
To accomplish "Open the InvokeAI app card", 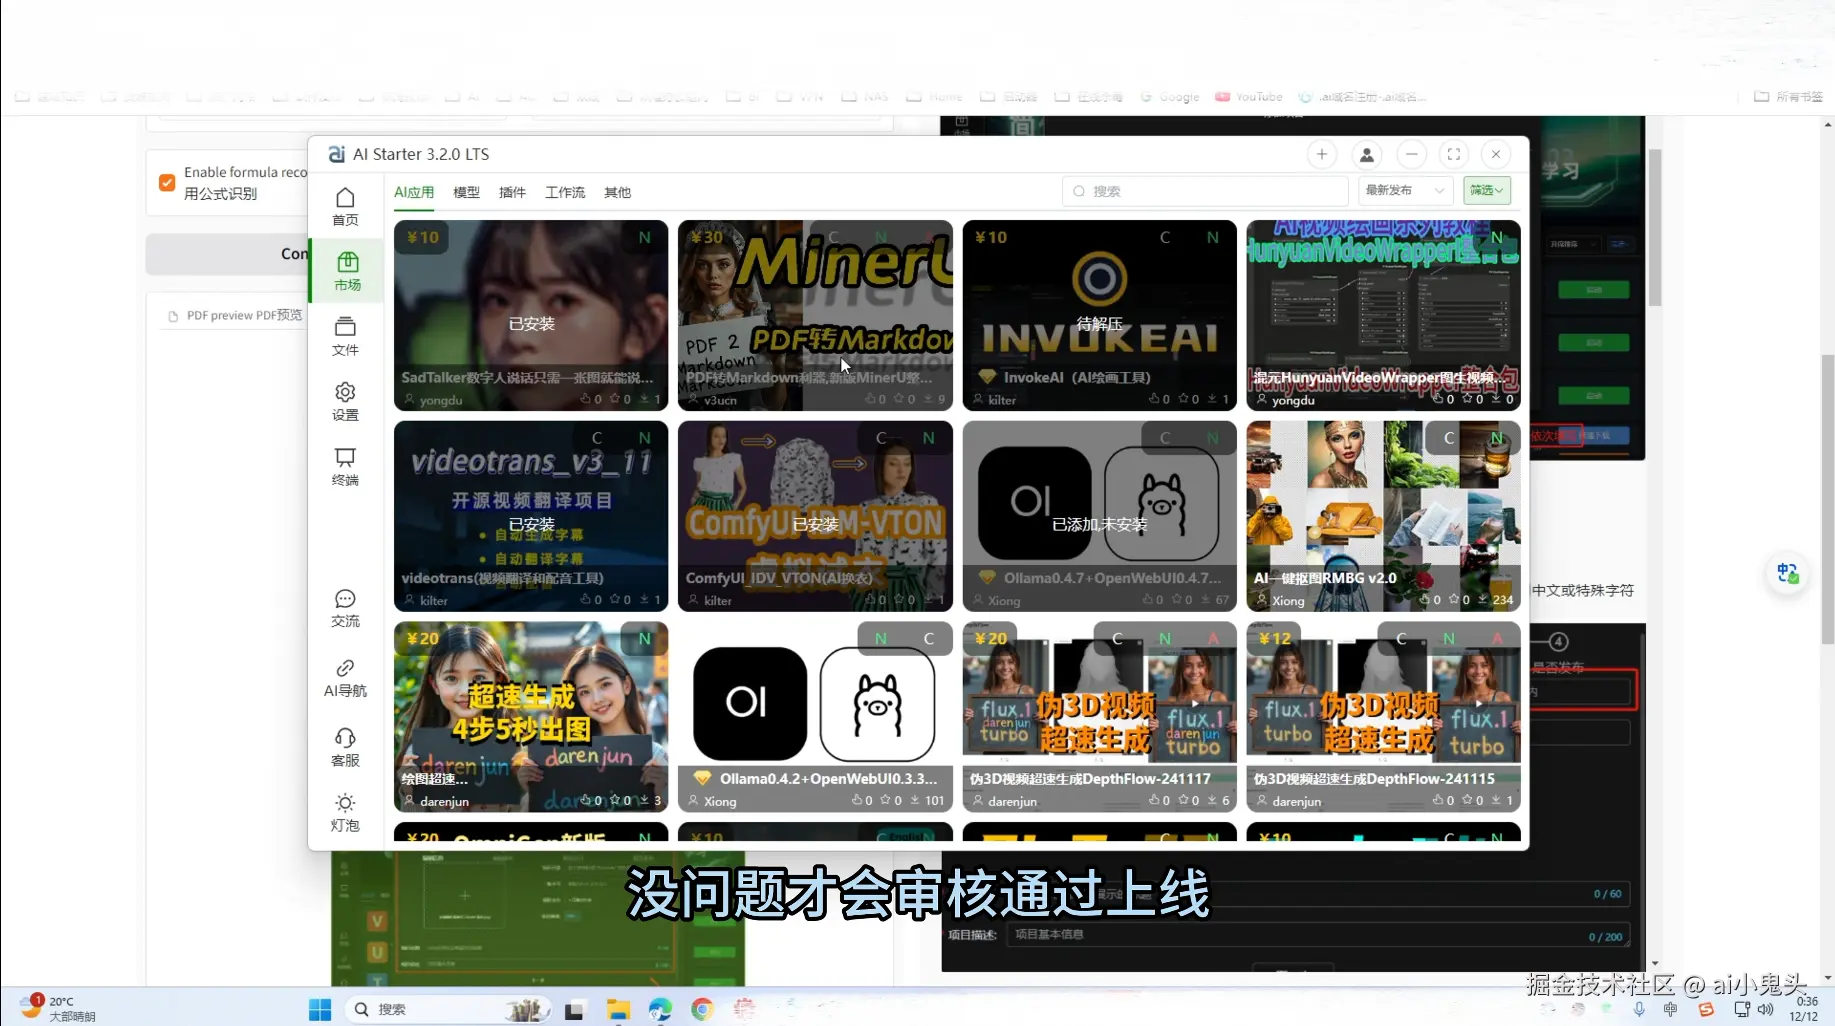I will pyautogui.click(x=1099, y=315).
